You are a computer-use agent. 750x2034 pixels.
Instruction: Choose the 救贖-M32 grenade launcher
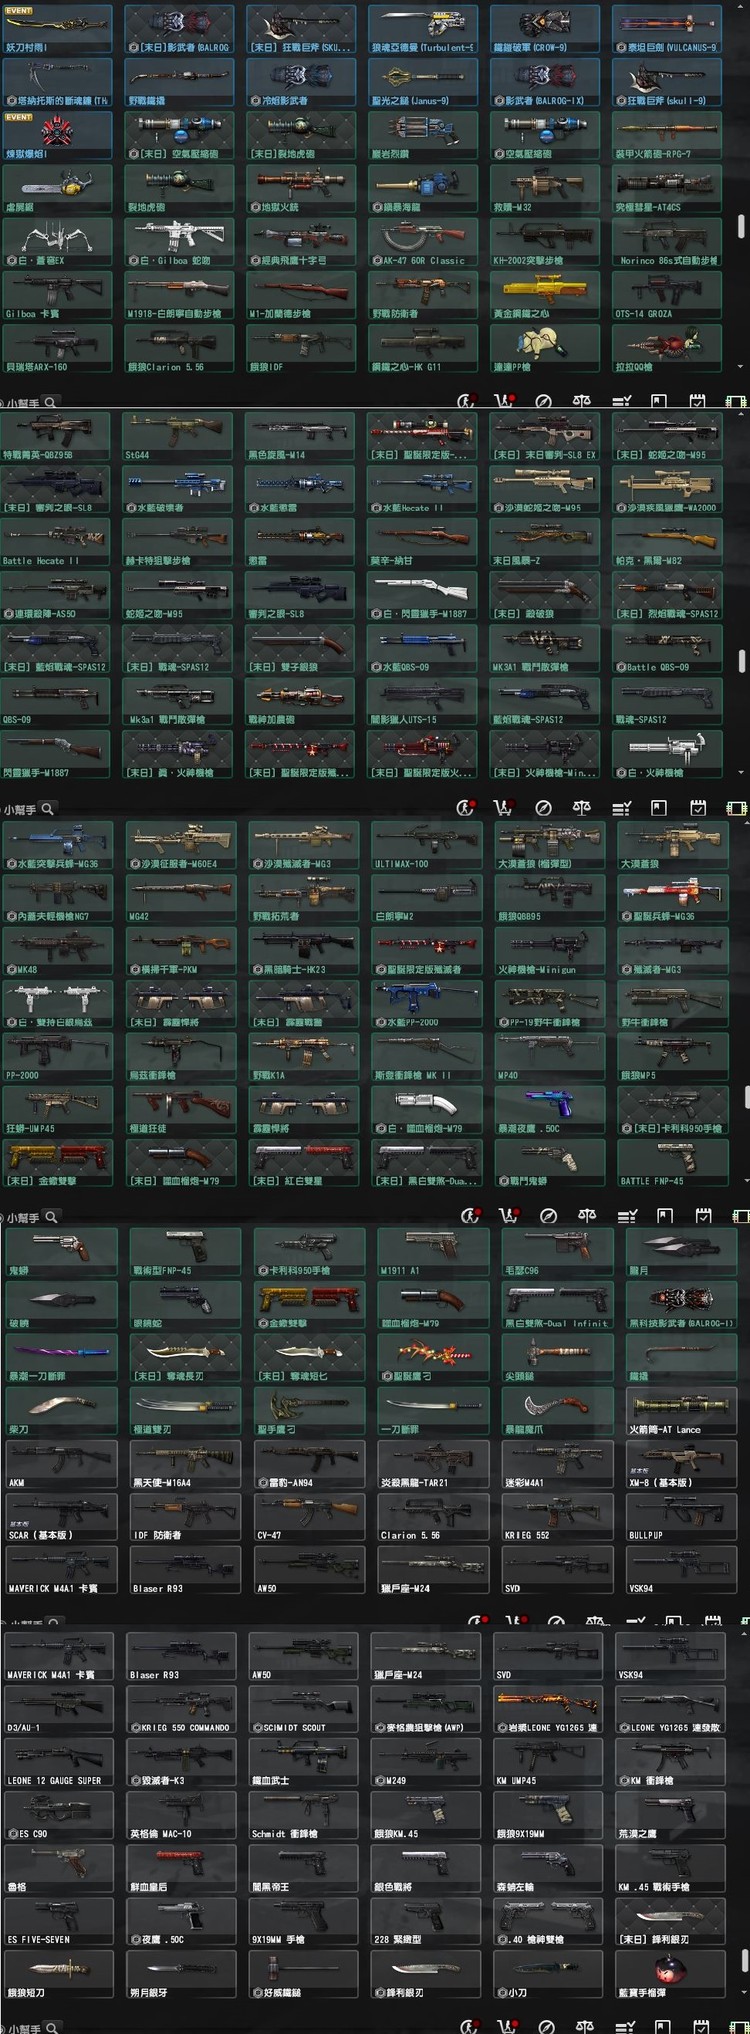point(545,189)
